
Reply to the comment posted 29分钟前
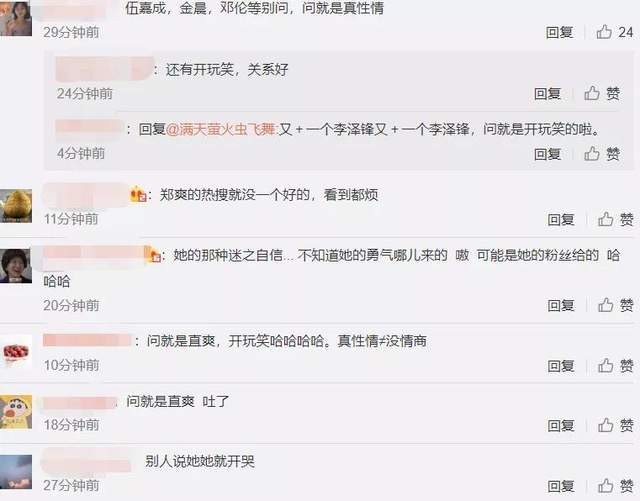pyautogui.click(x=560, y=32)
